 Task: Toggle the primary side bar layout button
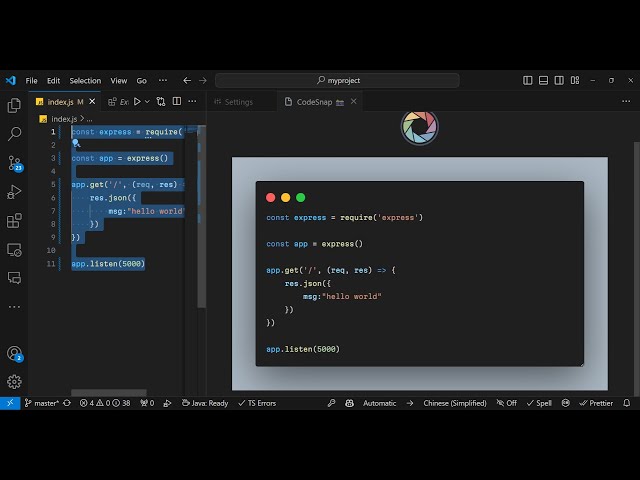(x=528, y=81)
